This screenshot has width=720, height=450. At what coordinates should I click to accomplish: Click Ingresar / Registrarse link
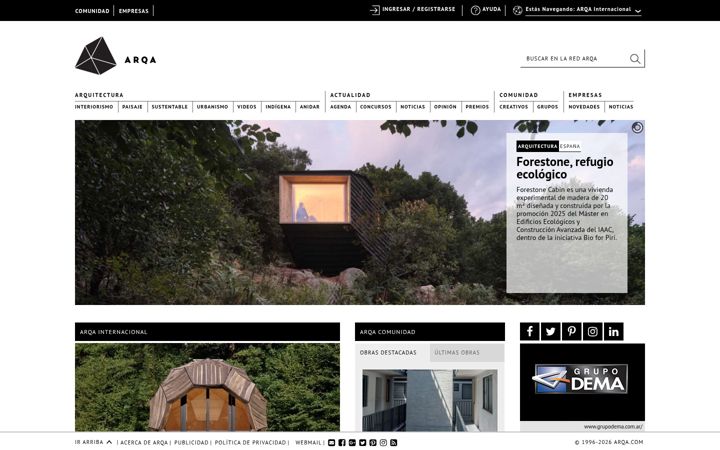point(419,9)
